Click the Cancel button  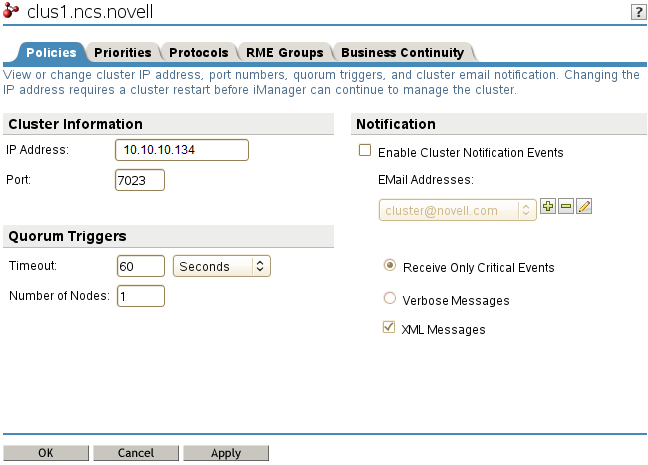coord(135,453)
